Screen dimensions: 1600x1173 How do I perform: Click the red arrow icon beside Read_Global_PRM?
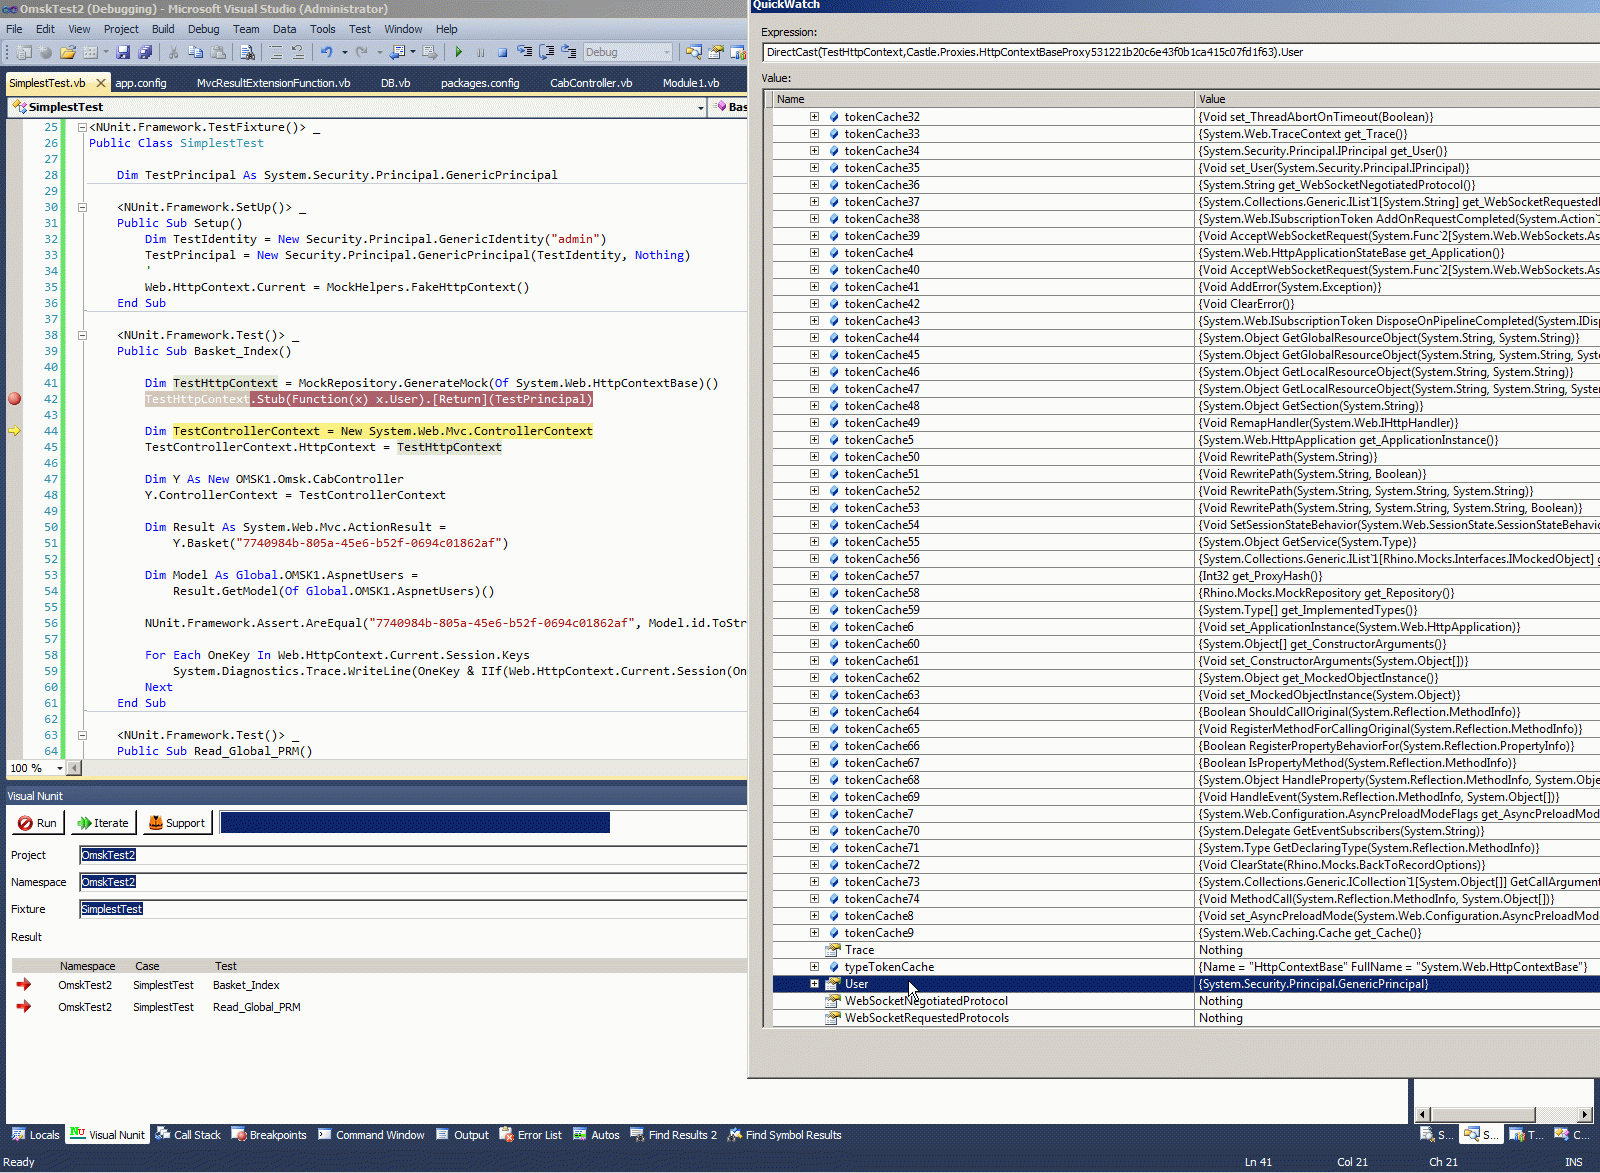[23, 1007]
